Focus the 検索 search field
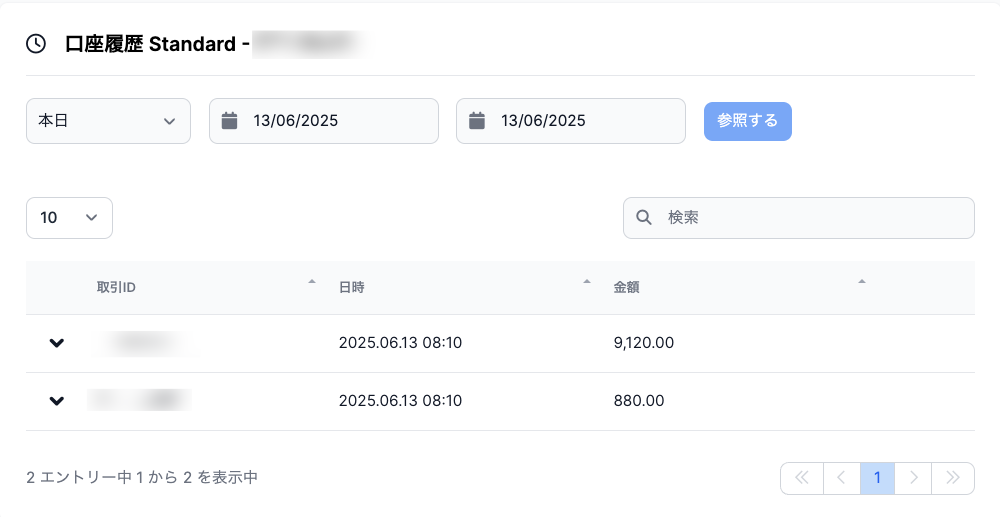1000x517 pixels. coord(798,218)
